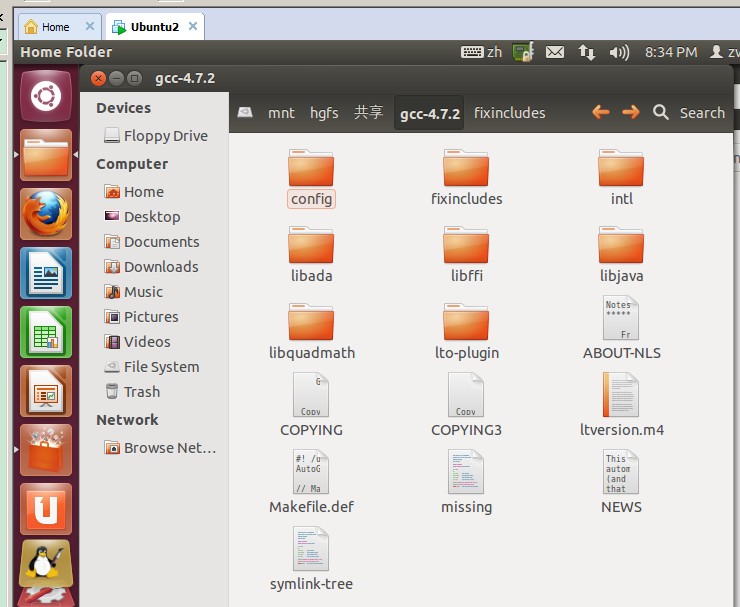Click the mail envelope indicator
Viewport: 740px width, 607px height.
click(x=555, y=52)
